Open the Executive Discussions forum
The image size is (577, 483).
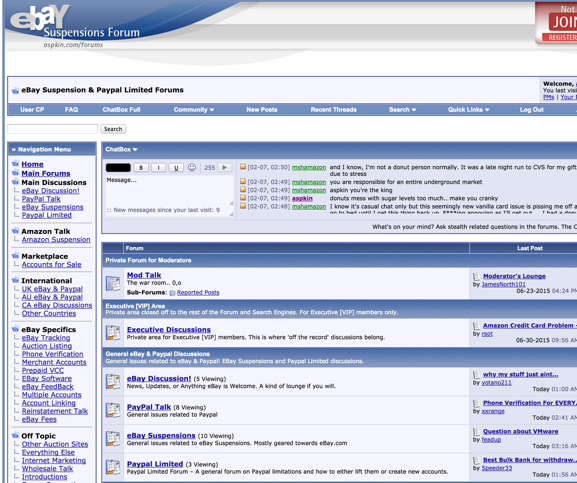tap(169, 330)
